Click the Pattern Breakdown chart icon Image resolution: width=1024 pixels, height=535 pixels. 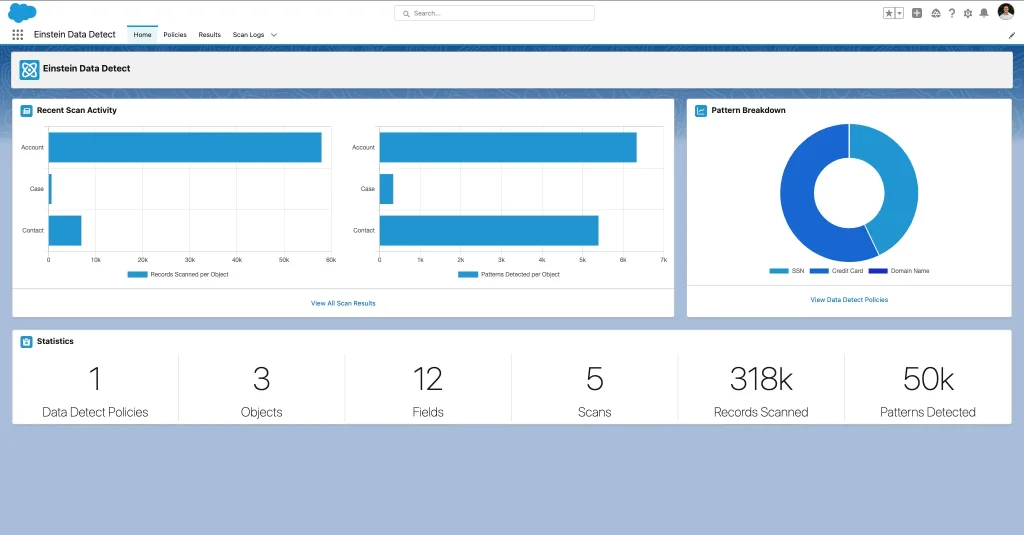click(701, 111)
